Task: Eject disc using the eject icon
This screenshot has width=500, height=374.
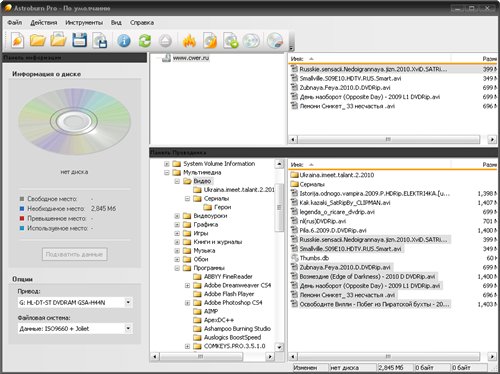Action: coord(165,41)
